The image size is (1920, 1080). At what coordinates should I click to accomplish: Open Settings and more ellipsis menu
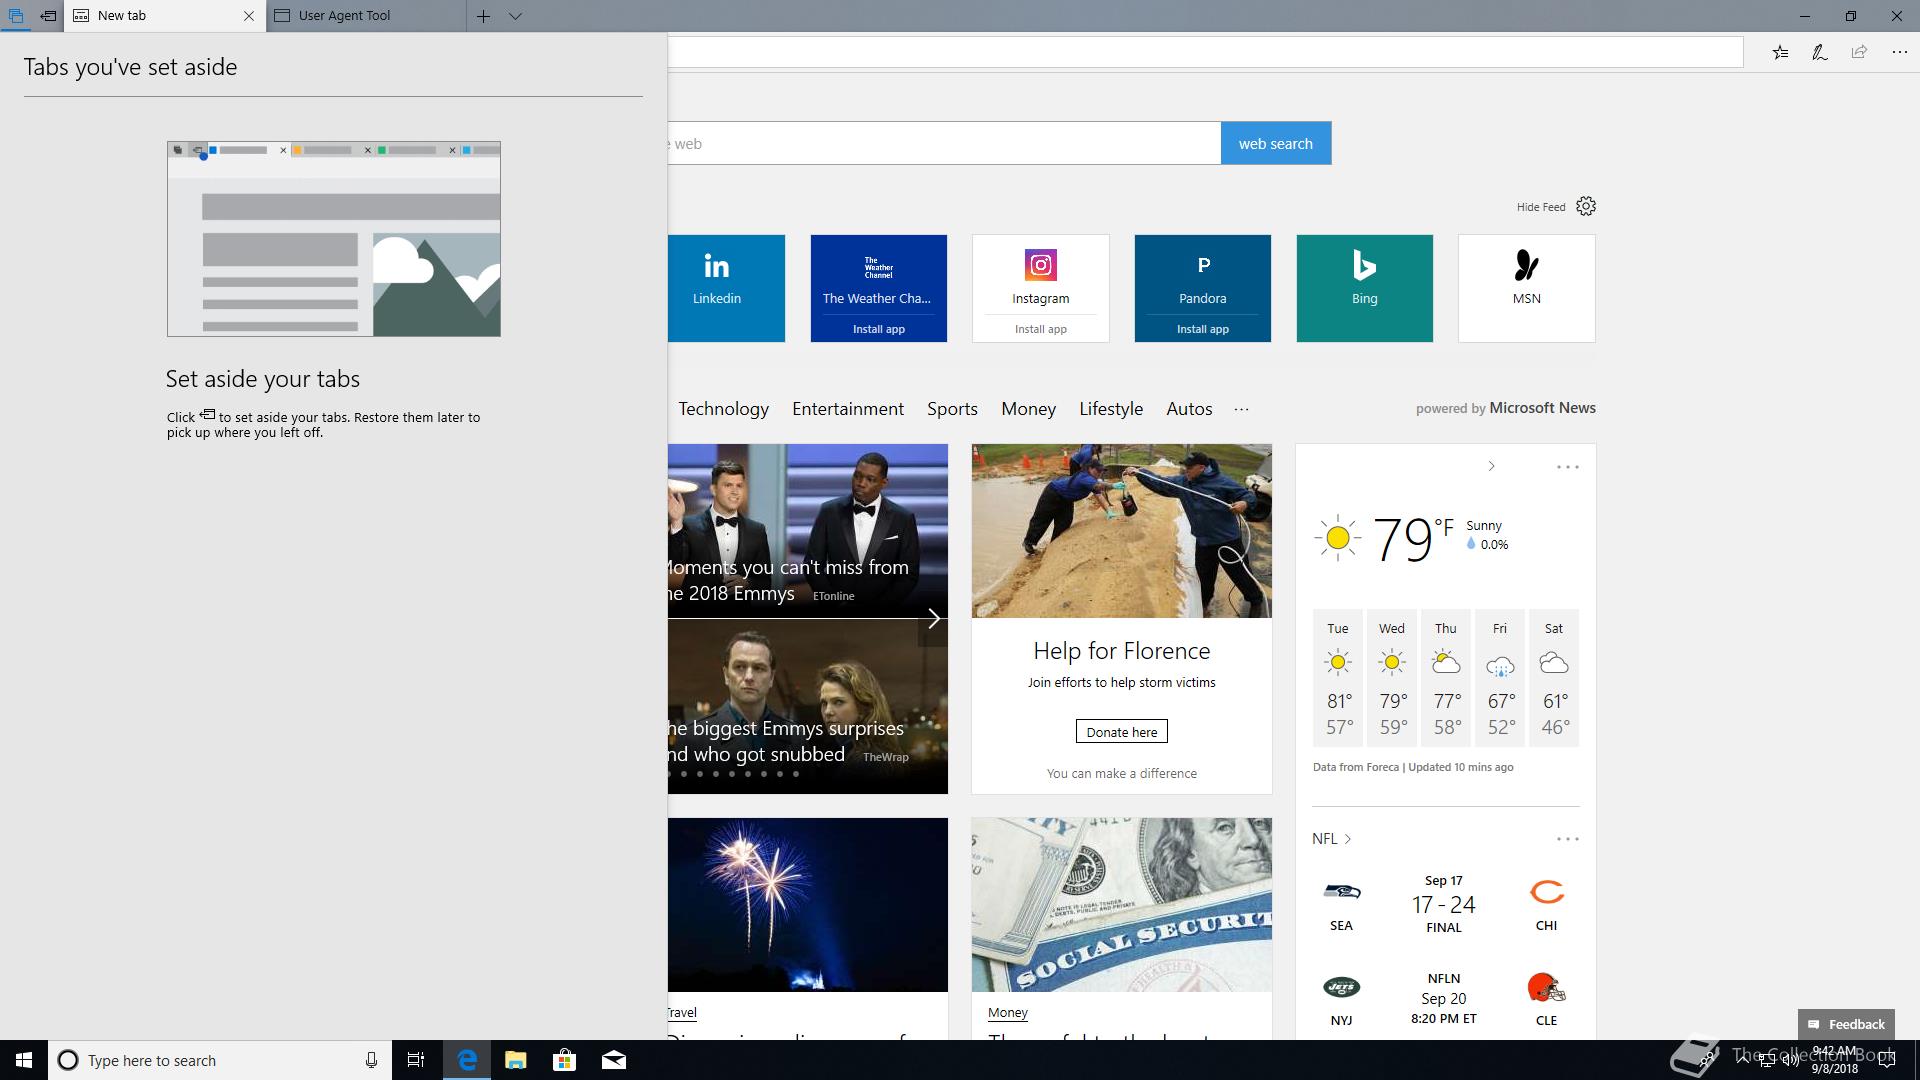pyautogui.click(x=1899, y=52)
